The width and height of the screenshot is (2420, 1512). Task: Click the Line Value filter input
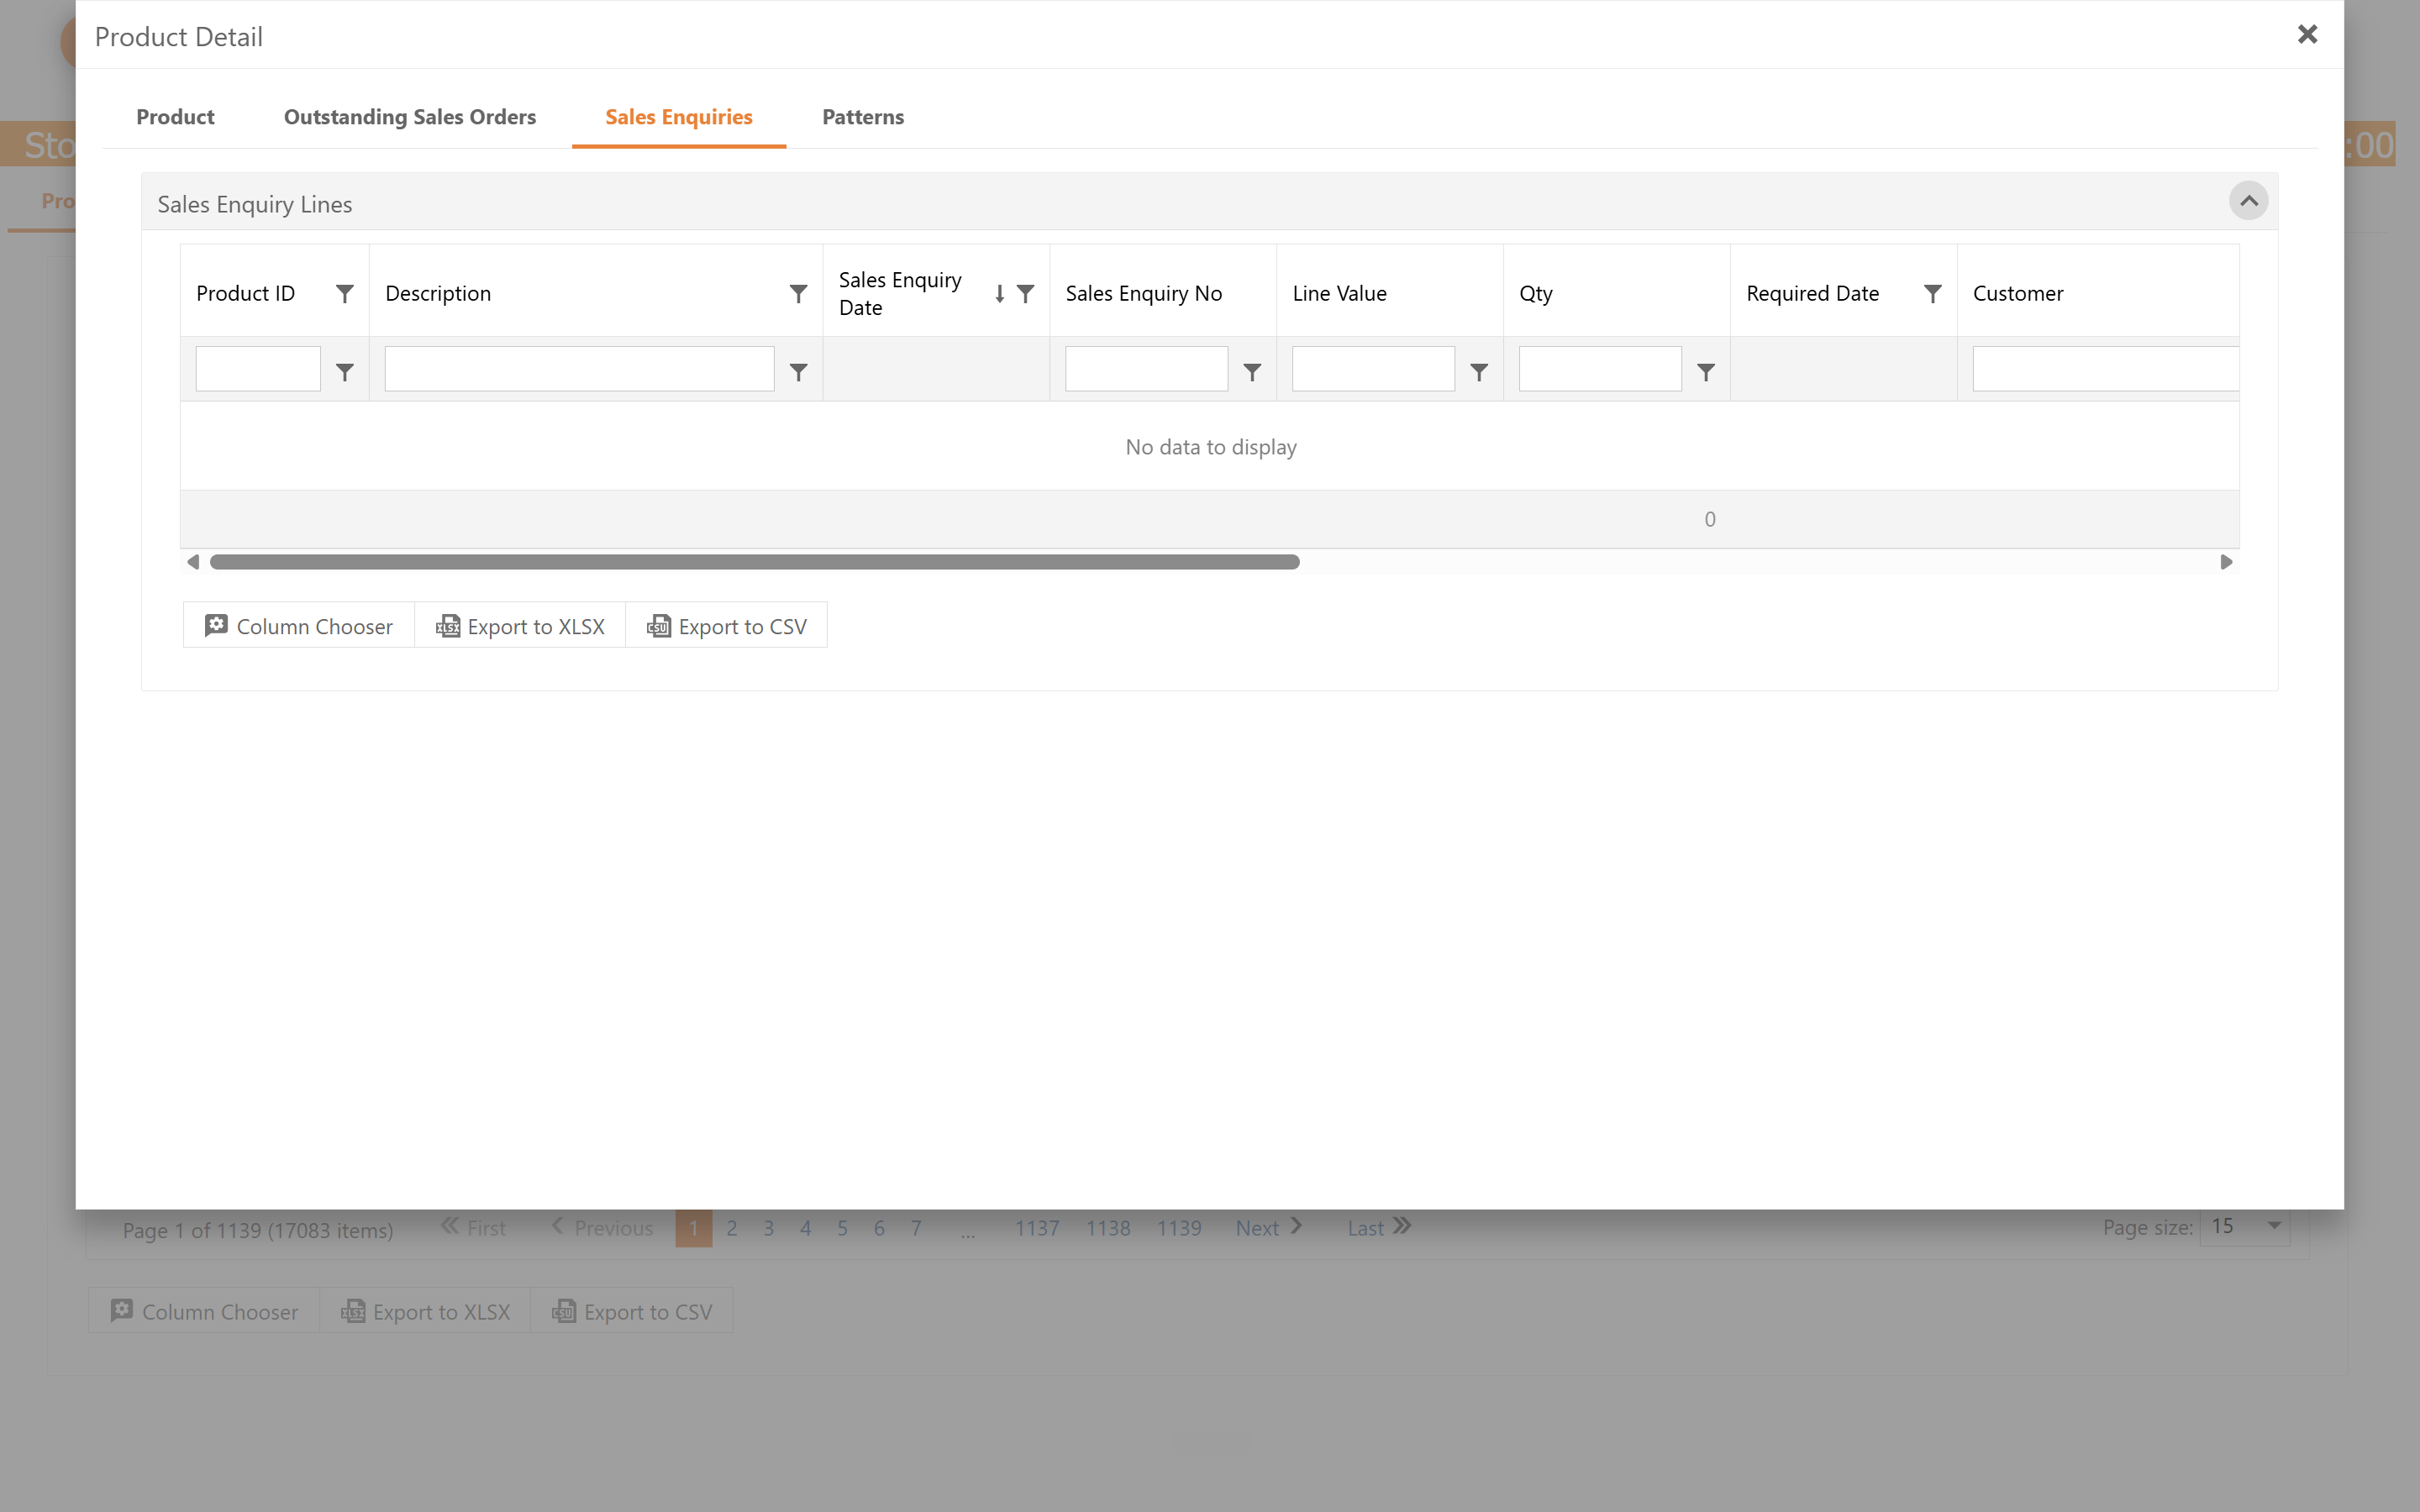[1374, 369]
